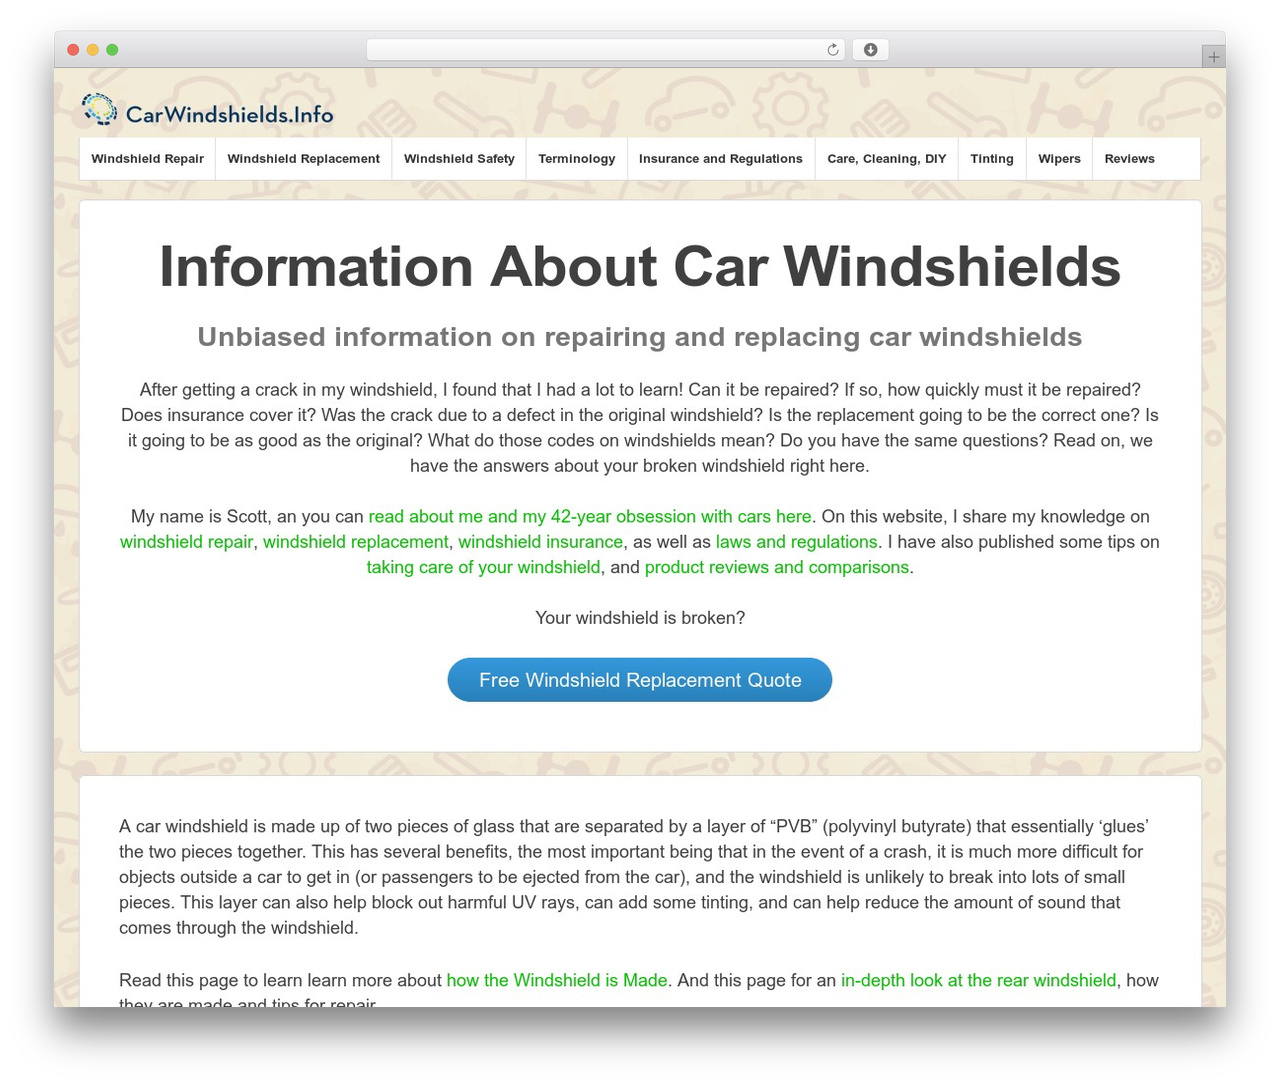
Task: Go to Windshield Safety section
Action: point(459,159)
